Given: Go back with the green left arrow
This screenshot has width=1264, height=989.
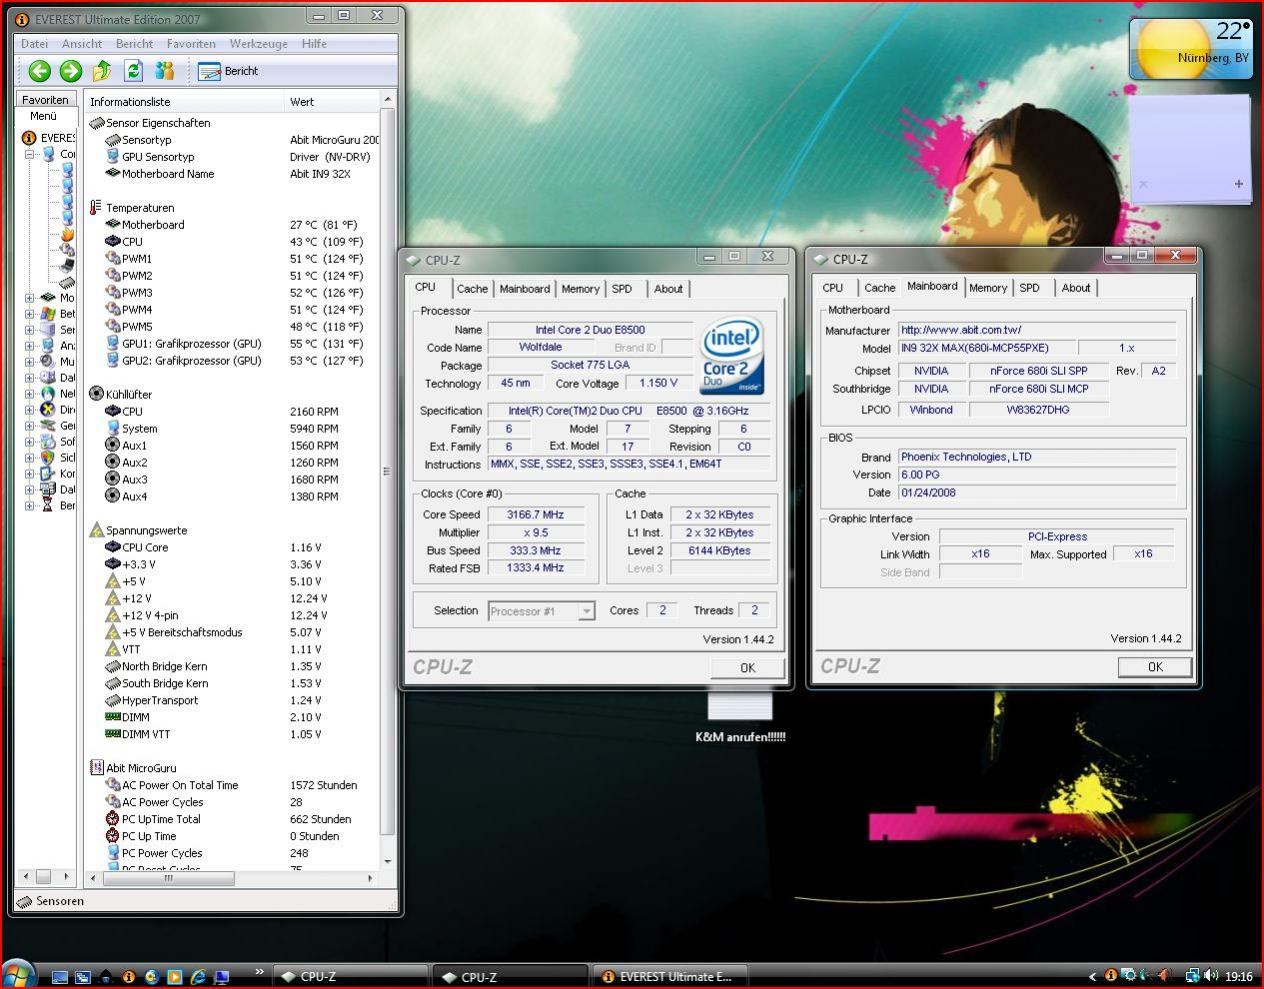Looking at the screenshot, I should coord(40,71).
